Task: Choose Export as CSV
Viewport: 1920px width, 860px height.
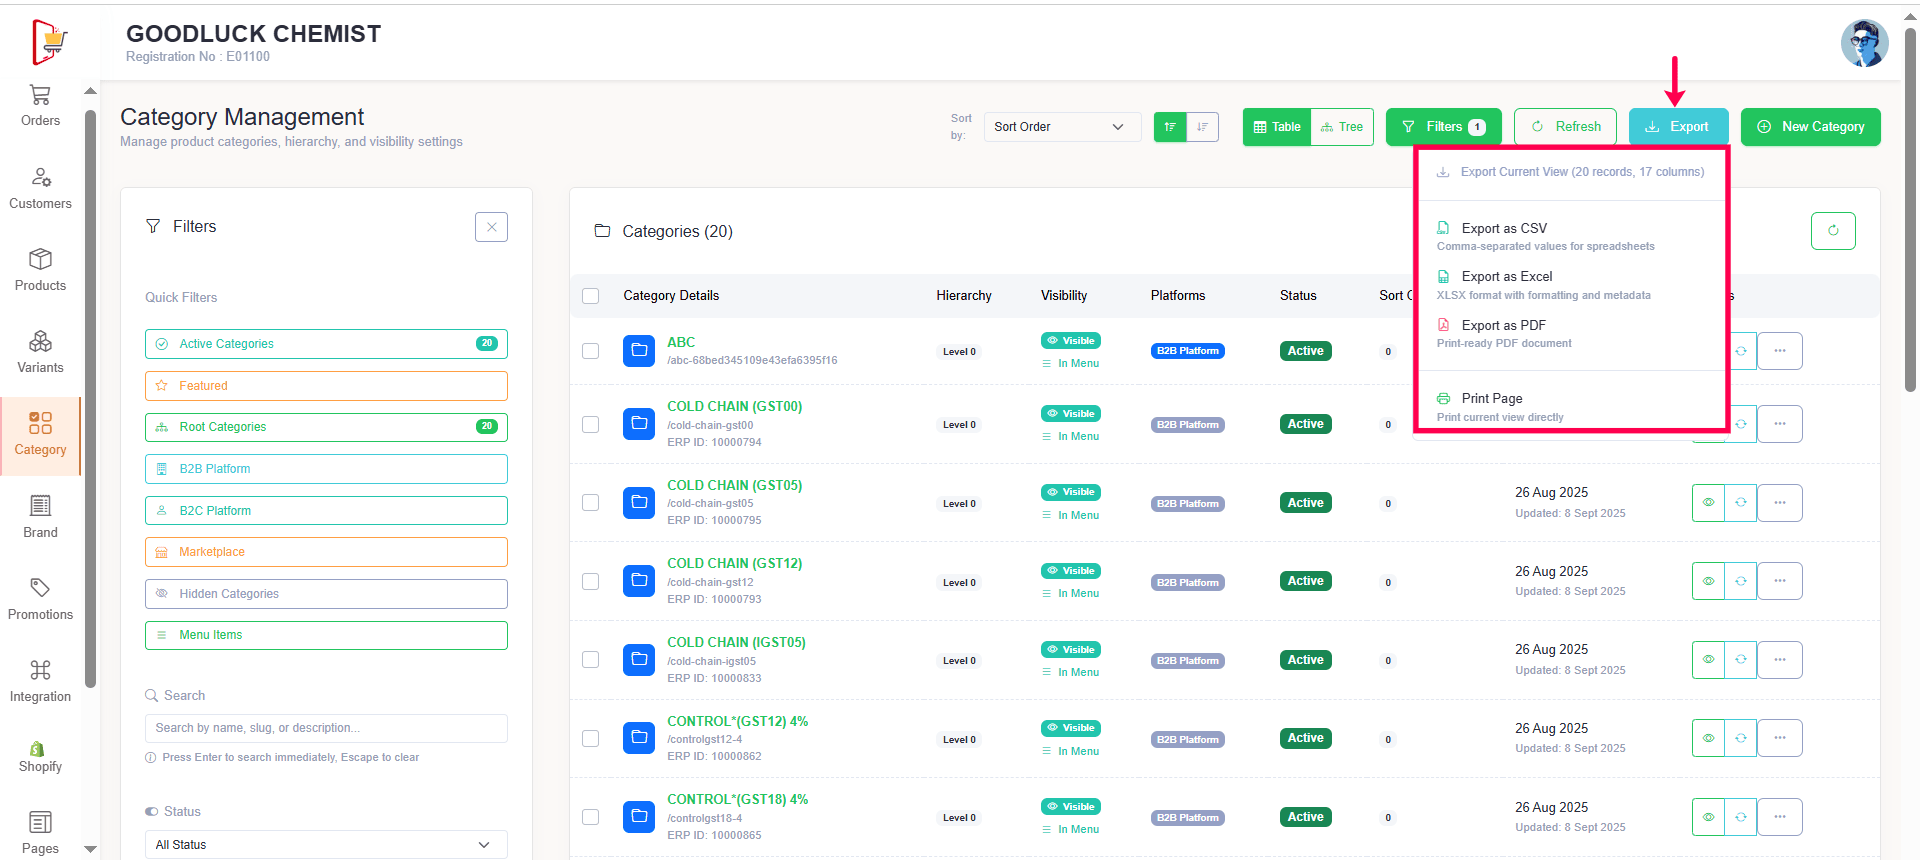Action: click(x=1504, y=229)
